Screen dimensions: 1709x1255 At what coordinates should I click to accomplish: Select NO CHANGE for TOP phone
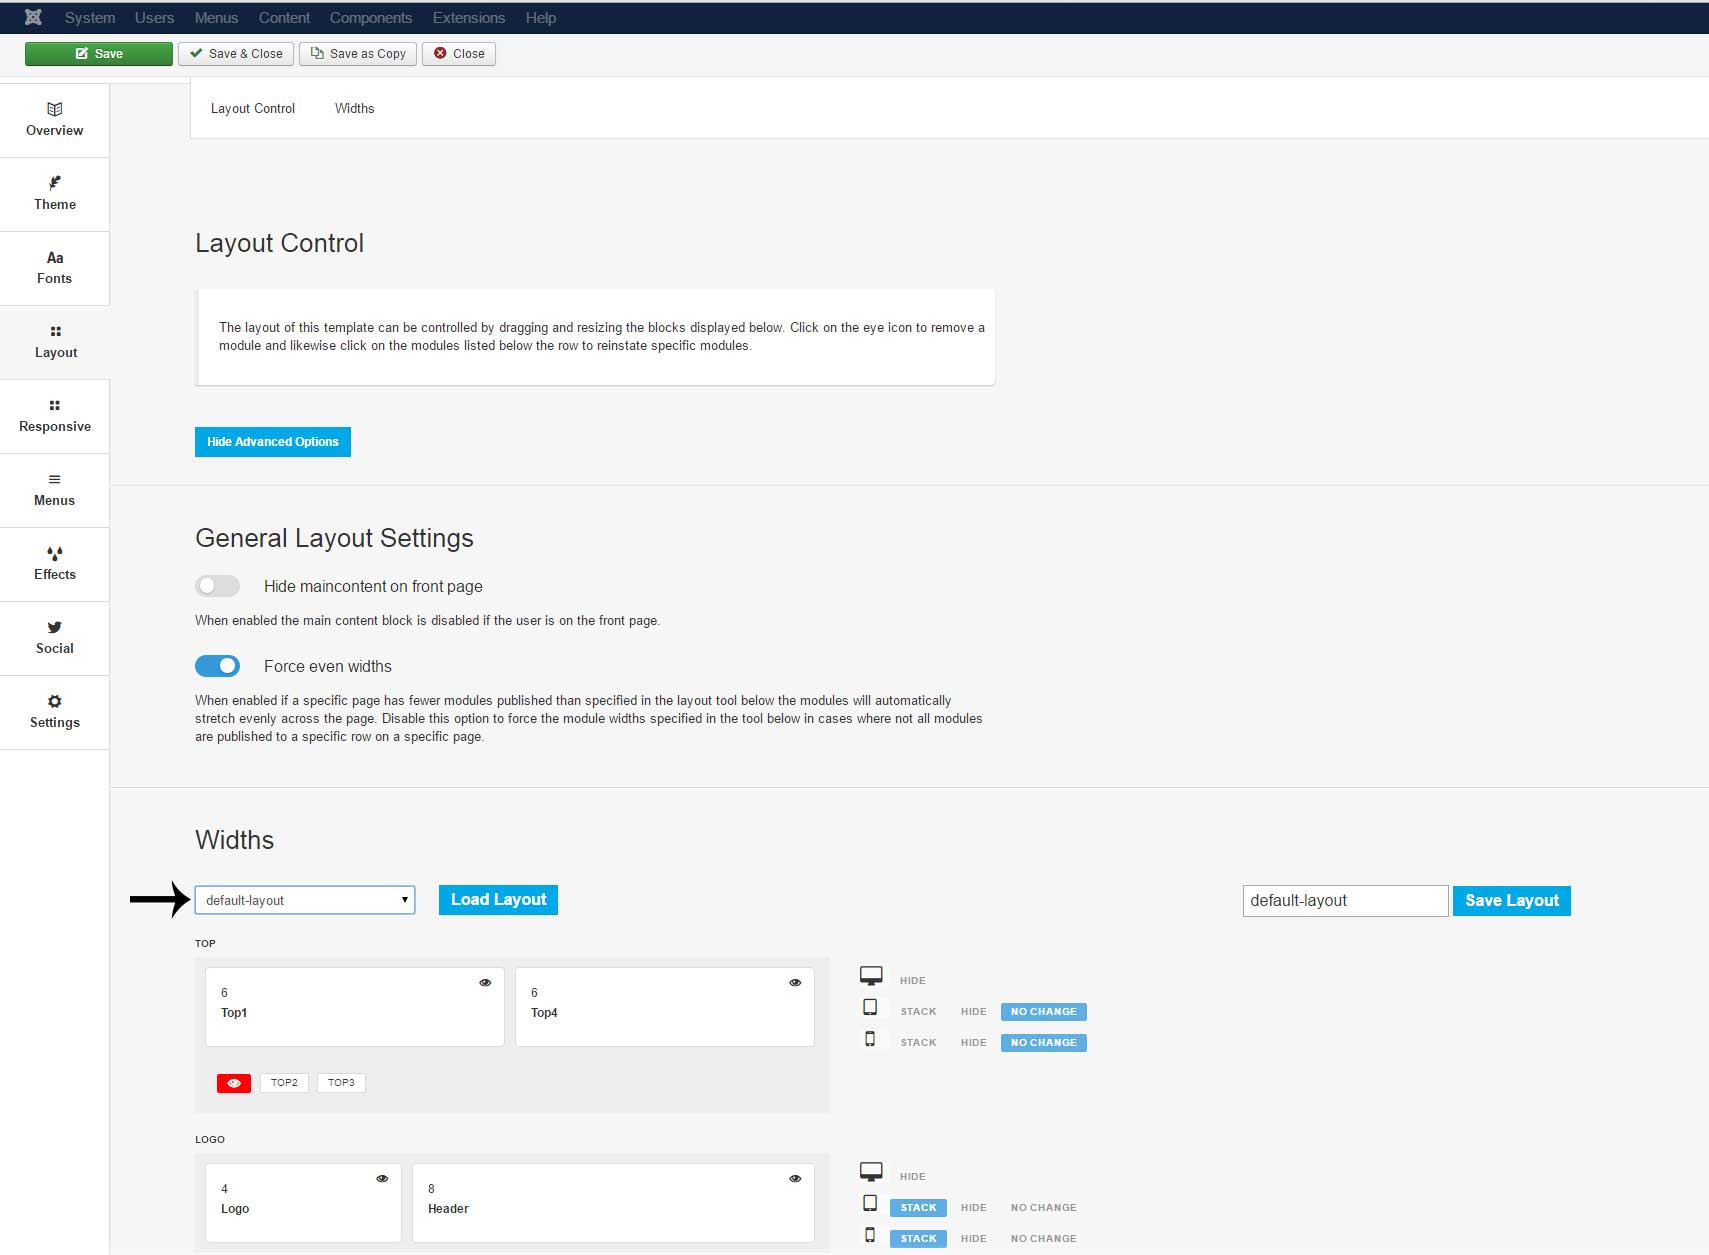point(1043,1043)
